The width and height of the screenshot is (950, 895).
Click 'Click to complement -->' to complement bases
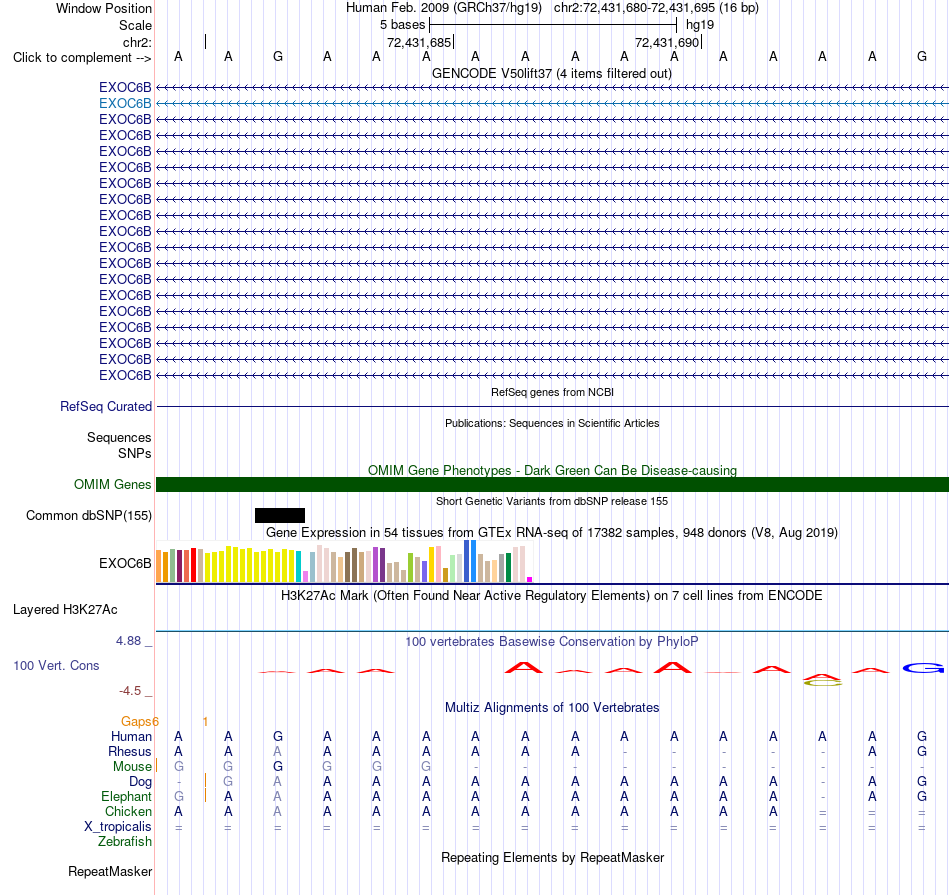(82, 58)
